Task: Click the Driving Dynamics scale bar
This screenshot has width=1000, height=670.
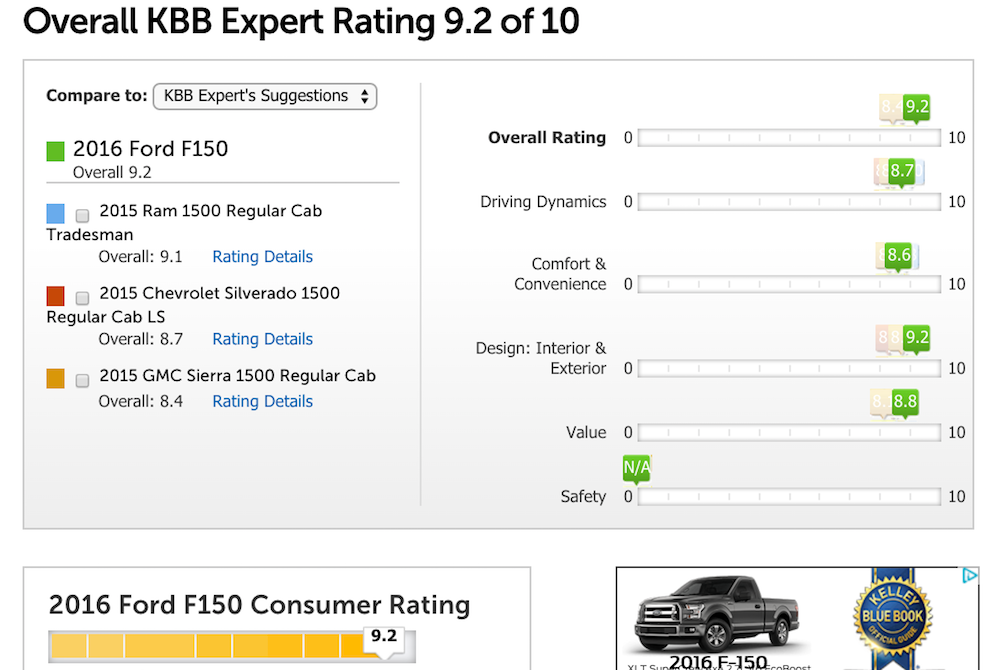Action: pos(789,202)
